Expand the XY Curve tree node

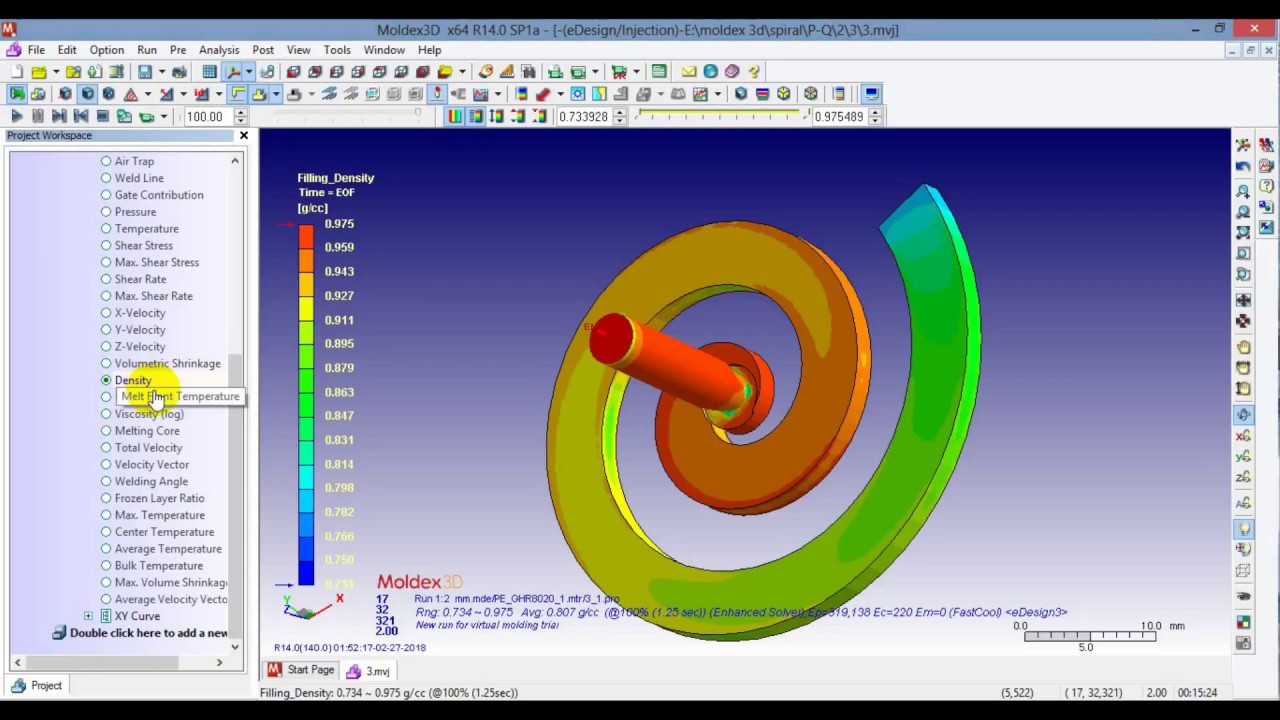(88, 616)
